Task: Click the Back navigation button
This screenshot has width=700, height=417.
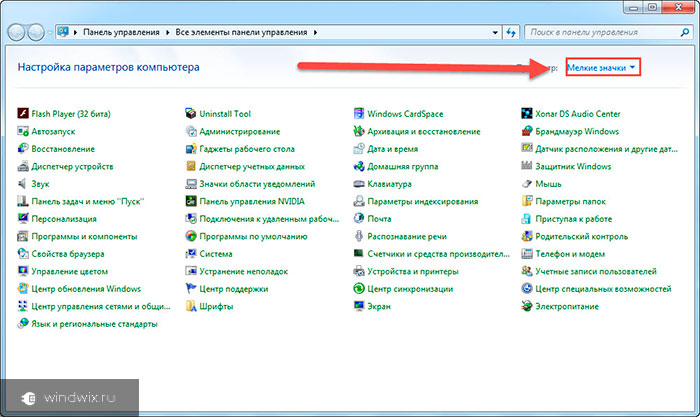Action: point(17,32)
